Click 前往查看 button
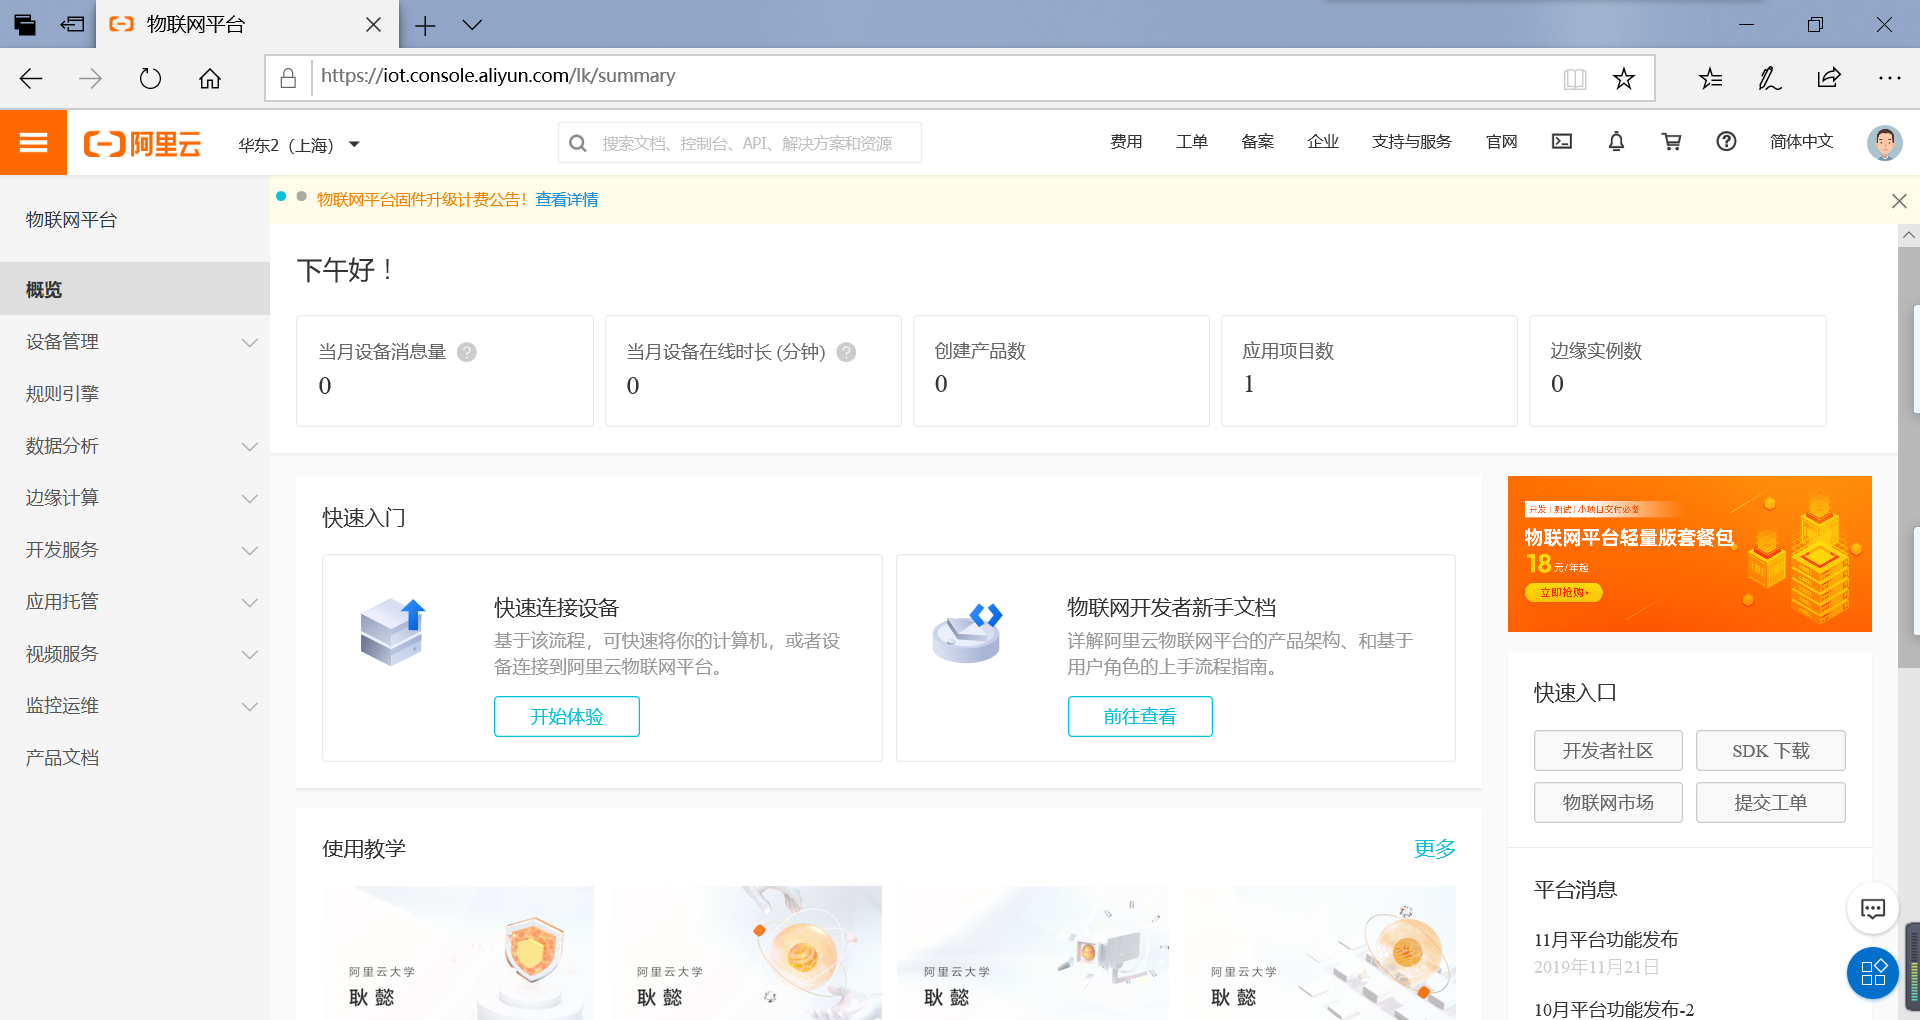This screenshot has width=1920, height=1020. tap(1140, 717)
